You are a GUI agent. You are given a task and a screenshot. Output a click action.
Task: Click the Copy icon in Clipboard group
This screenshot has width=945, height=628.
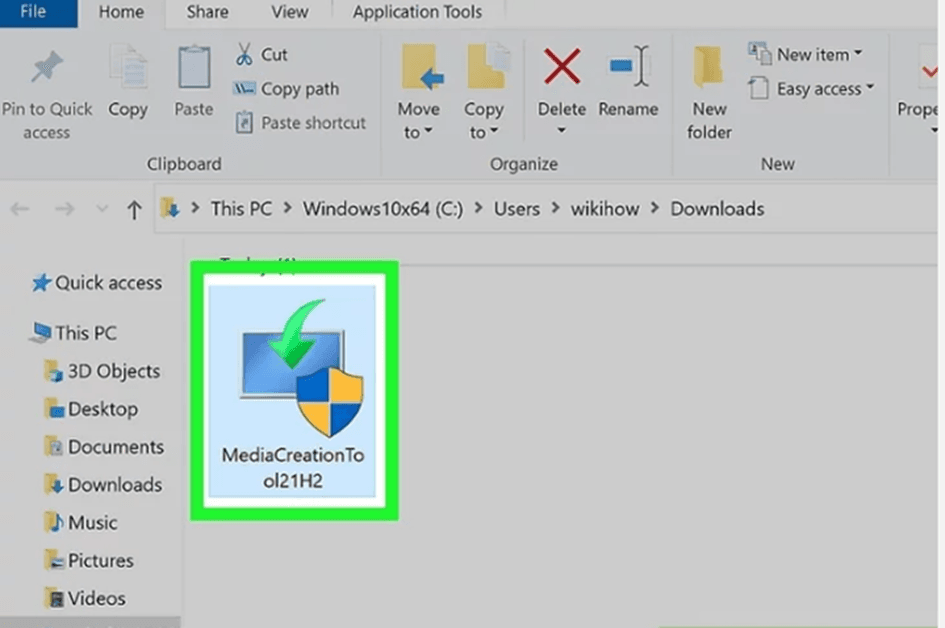[x=127, y=68]
